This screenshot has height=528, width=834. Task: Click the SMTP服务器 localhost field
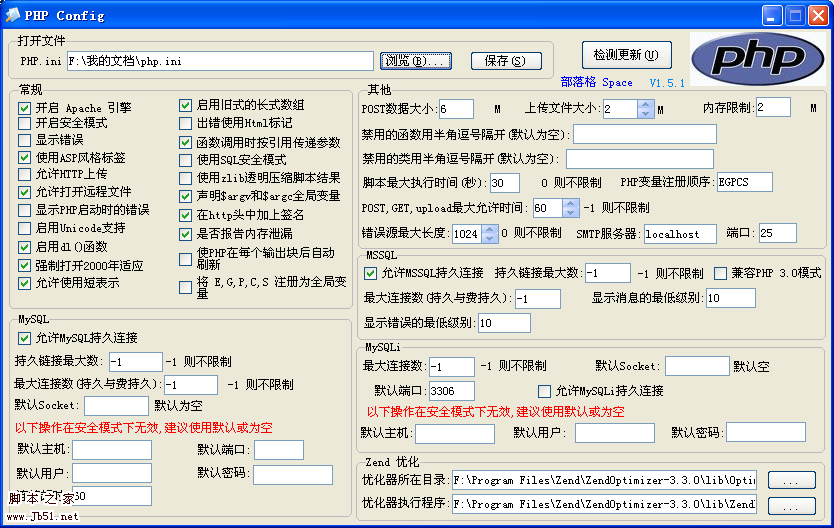pos(680,234)
